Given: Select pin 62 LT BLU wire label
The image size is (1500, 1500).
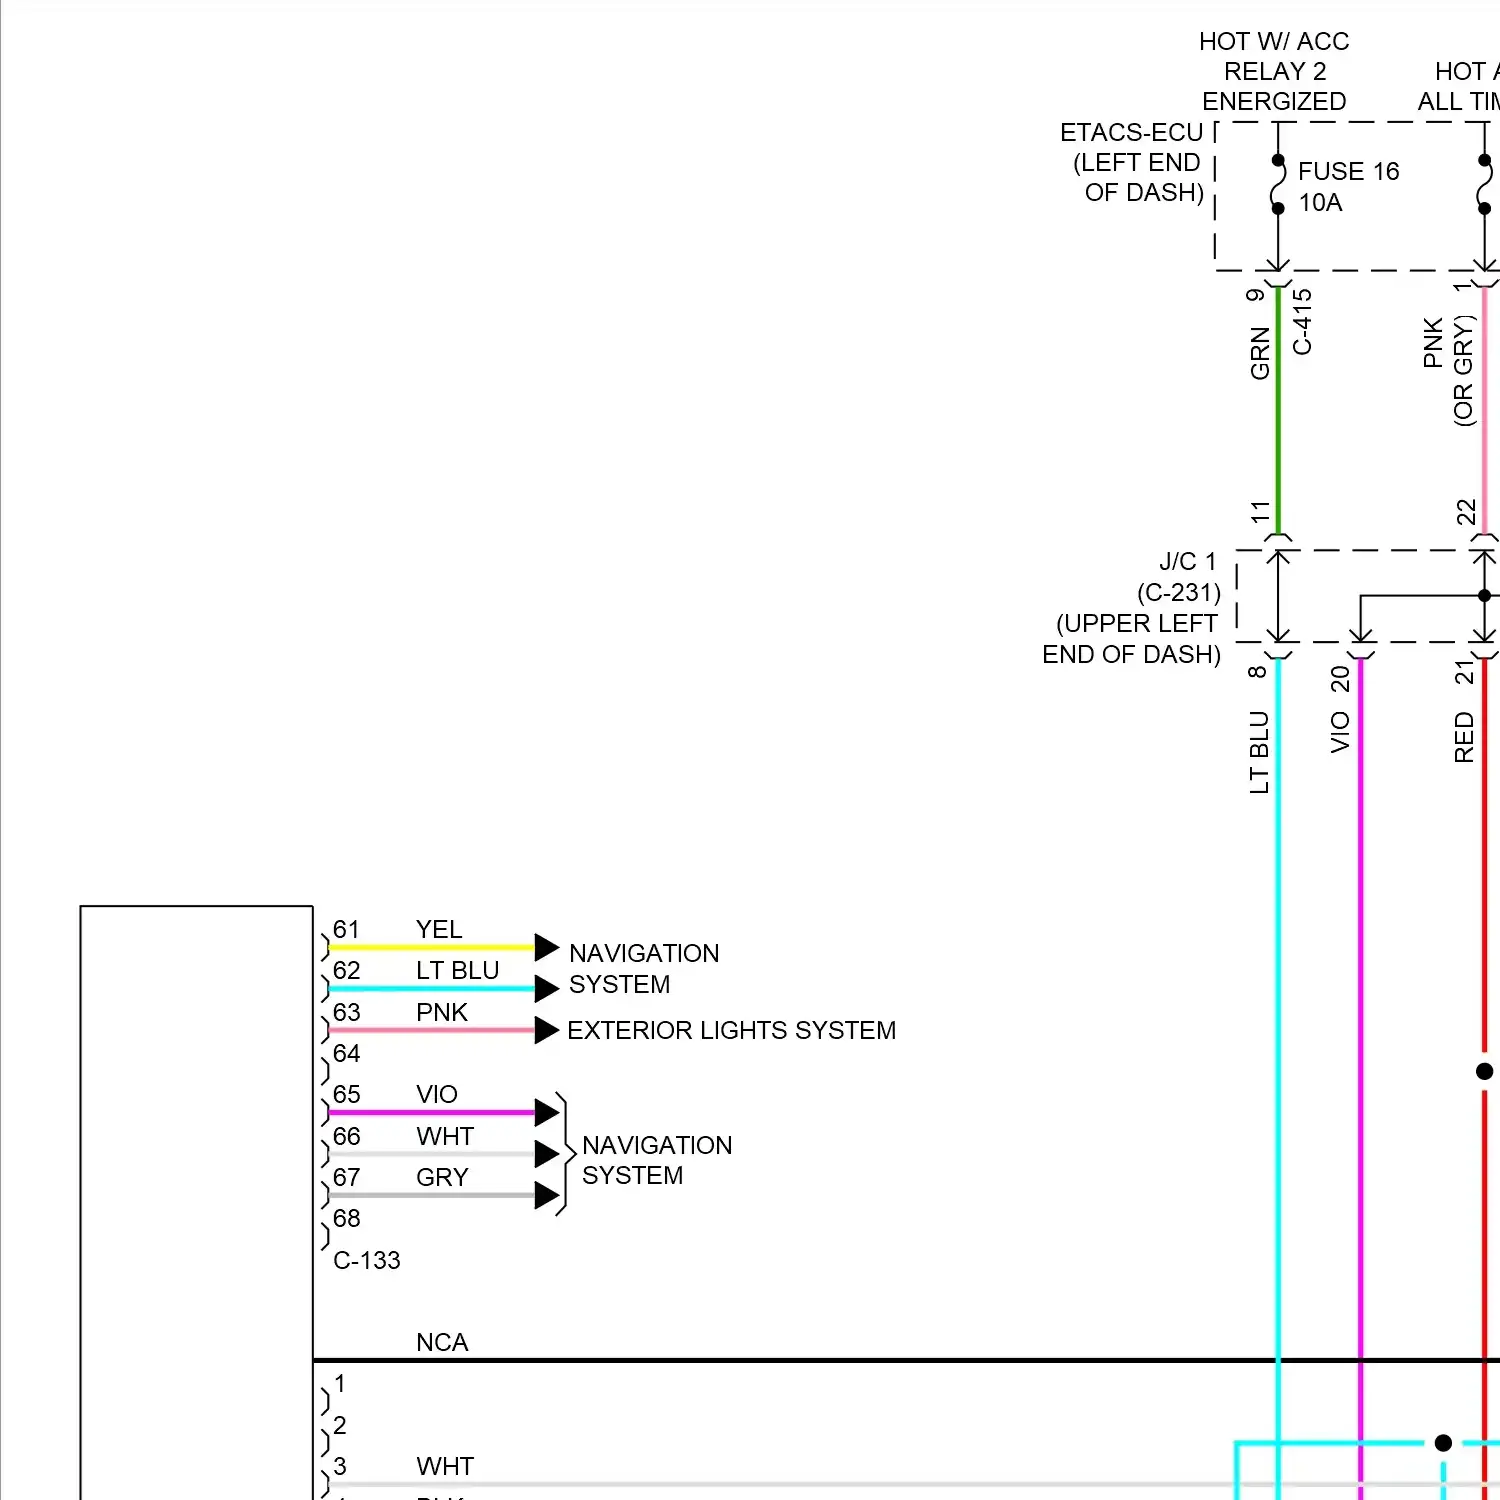Looking at the screenshot, I should coord(457,971).
